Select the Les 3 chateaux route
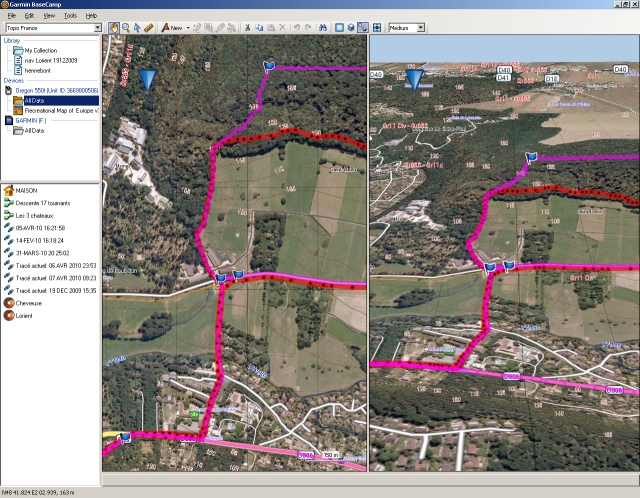Screen dimensions: 640x498 34,216
